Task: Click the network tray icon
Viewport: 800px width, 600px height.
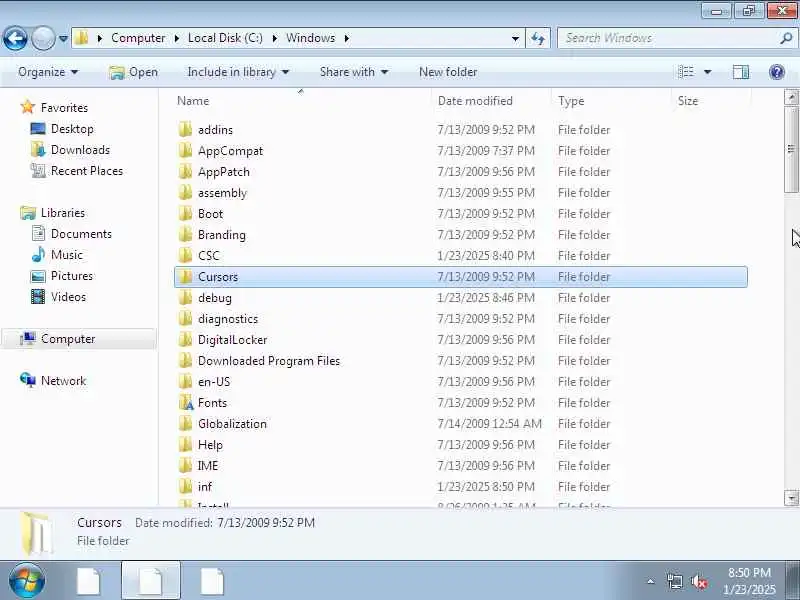Action: (x=674, y=581)
